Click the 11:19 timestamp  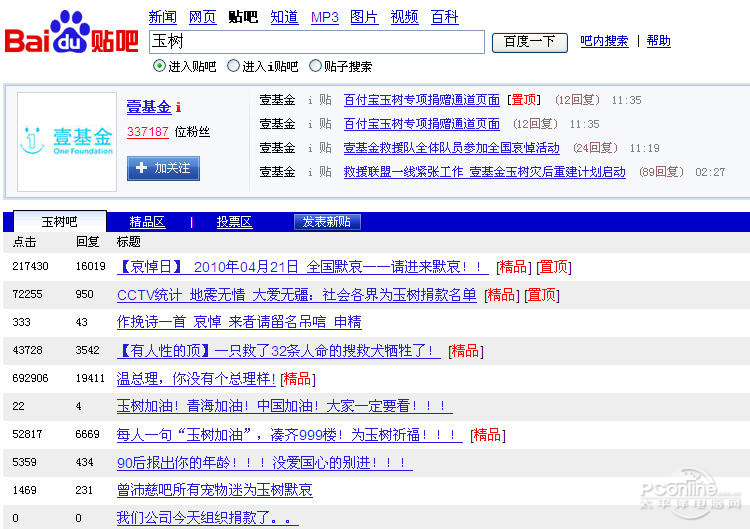coord(644,148)
